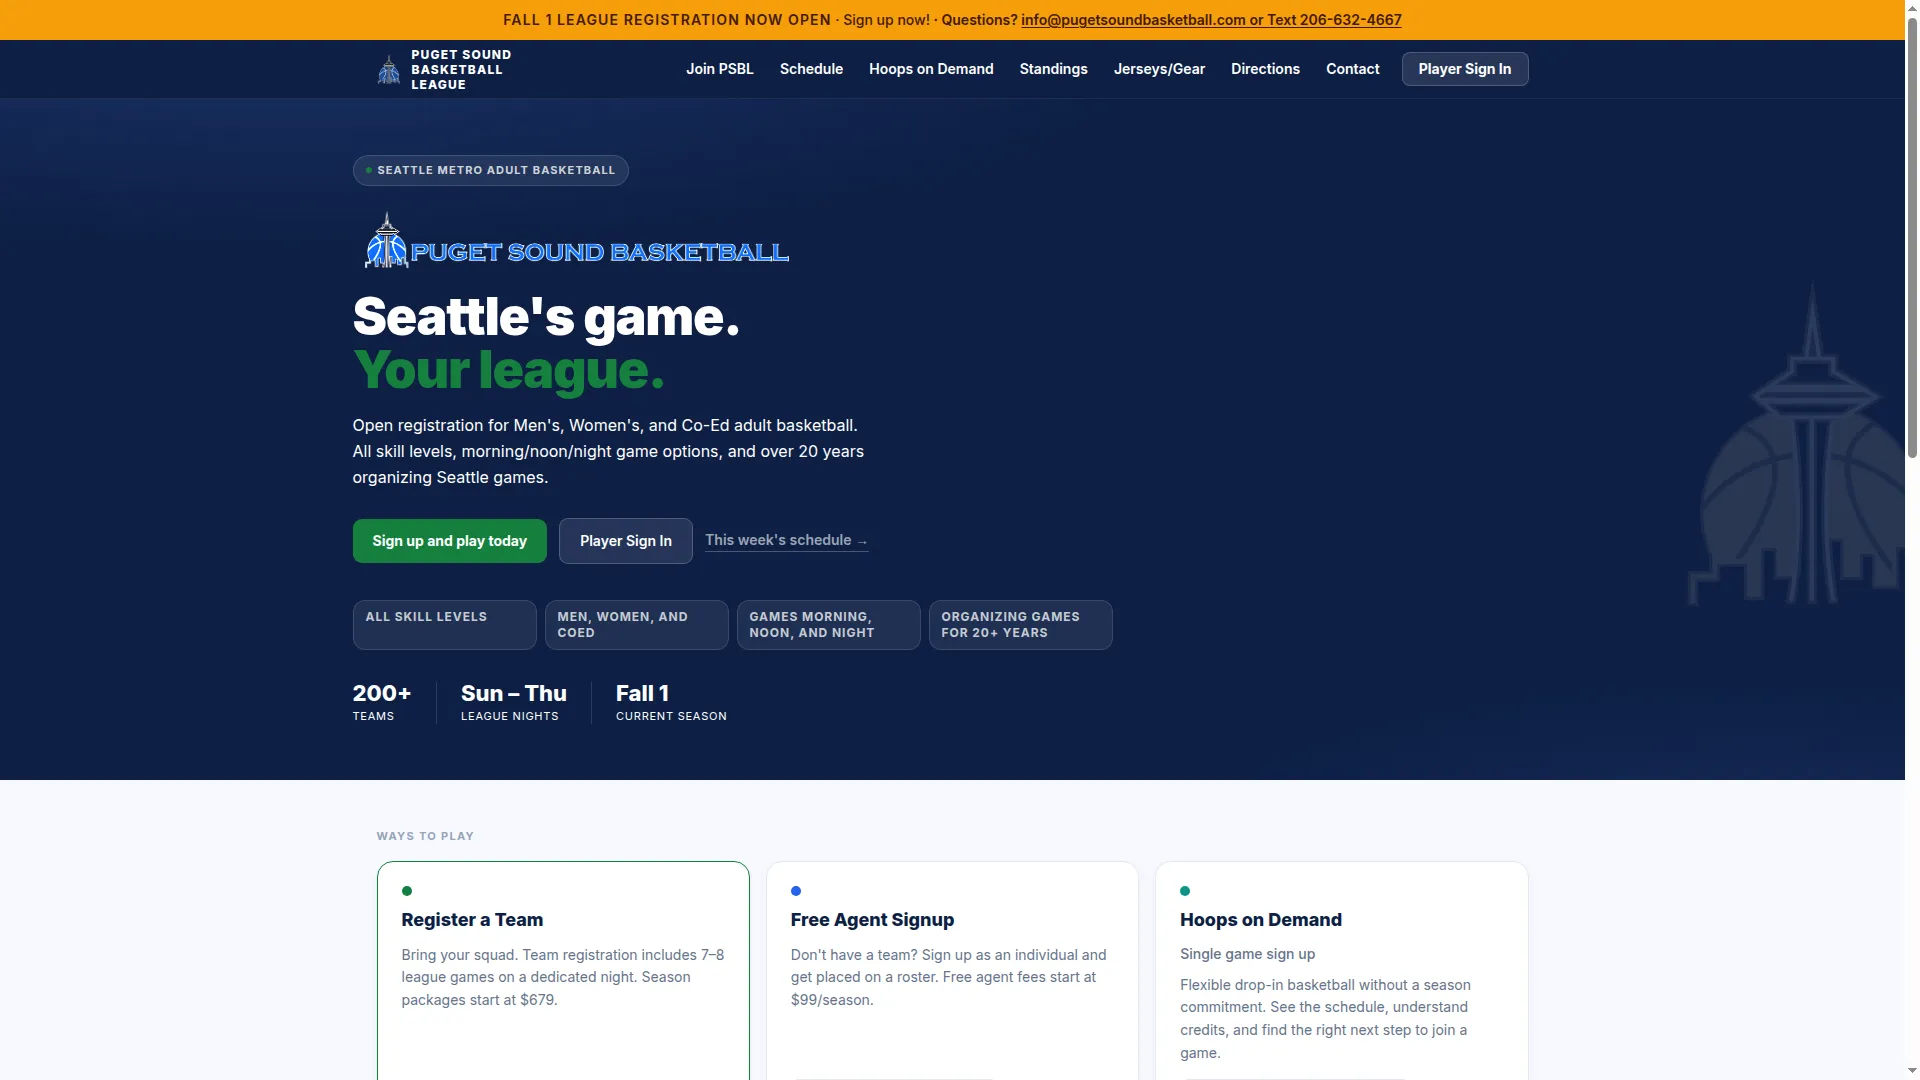Viewport: 1920px width, 1080px height.
Task: Click the Space Needle skyline graphic
Action: pyautogui.click(x=1796, y=445)
